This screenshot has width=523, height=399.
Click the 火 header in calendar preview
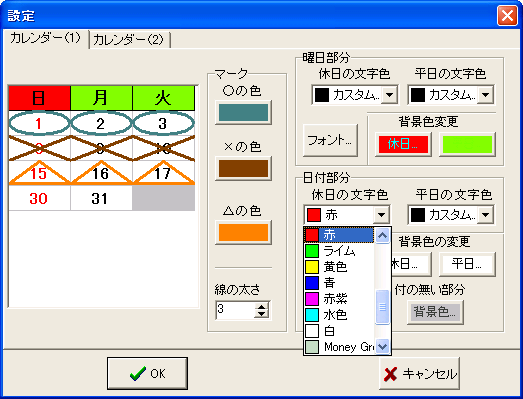[163, 98]
